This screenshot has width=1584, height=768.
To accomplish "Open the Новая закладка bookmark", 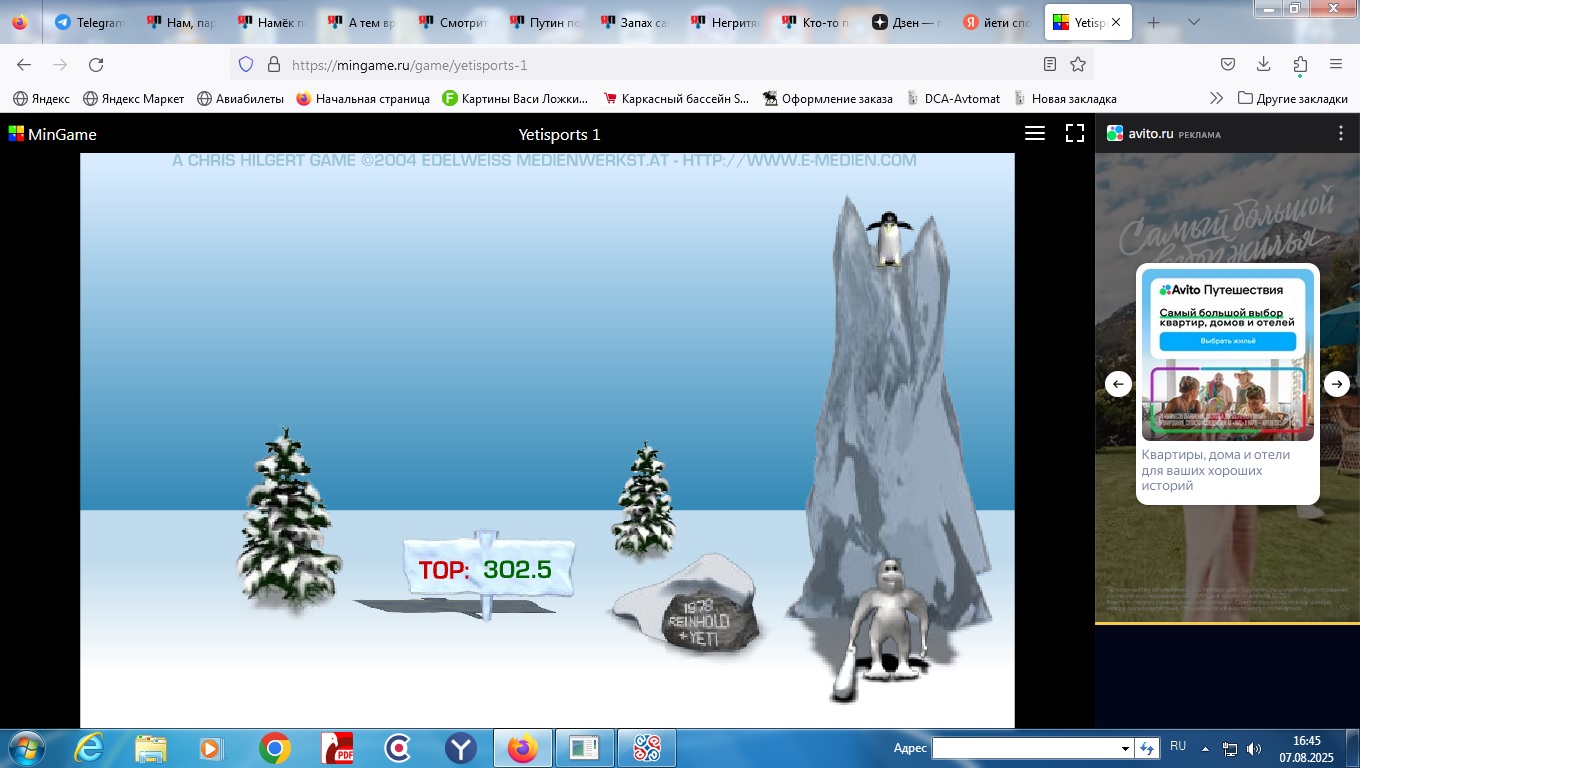I will 1065,98.
